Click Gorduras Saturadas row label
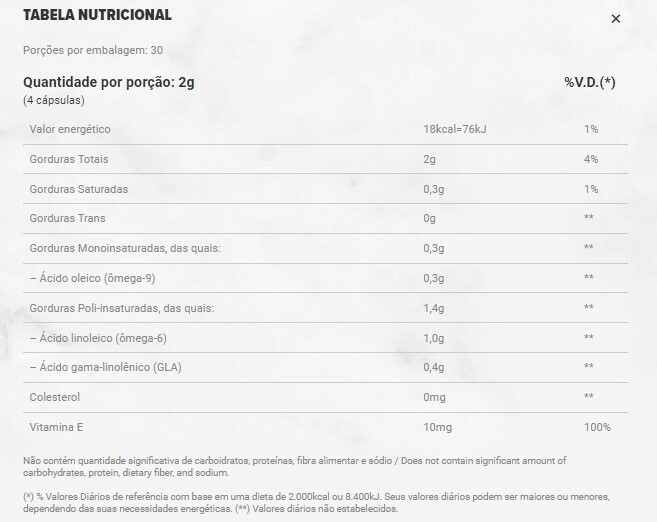The width and height of the screenshot is (657, 522). (x=79, y=189)
